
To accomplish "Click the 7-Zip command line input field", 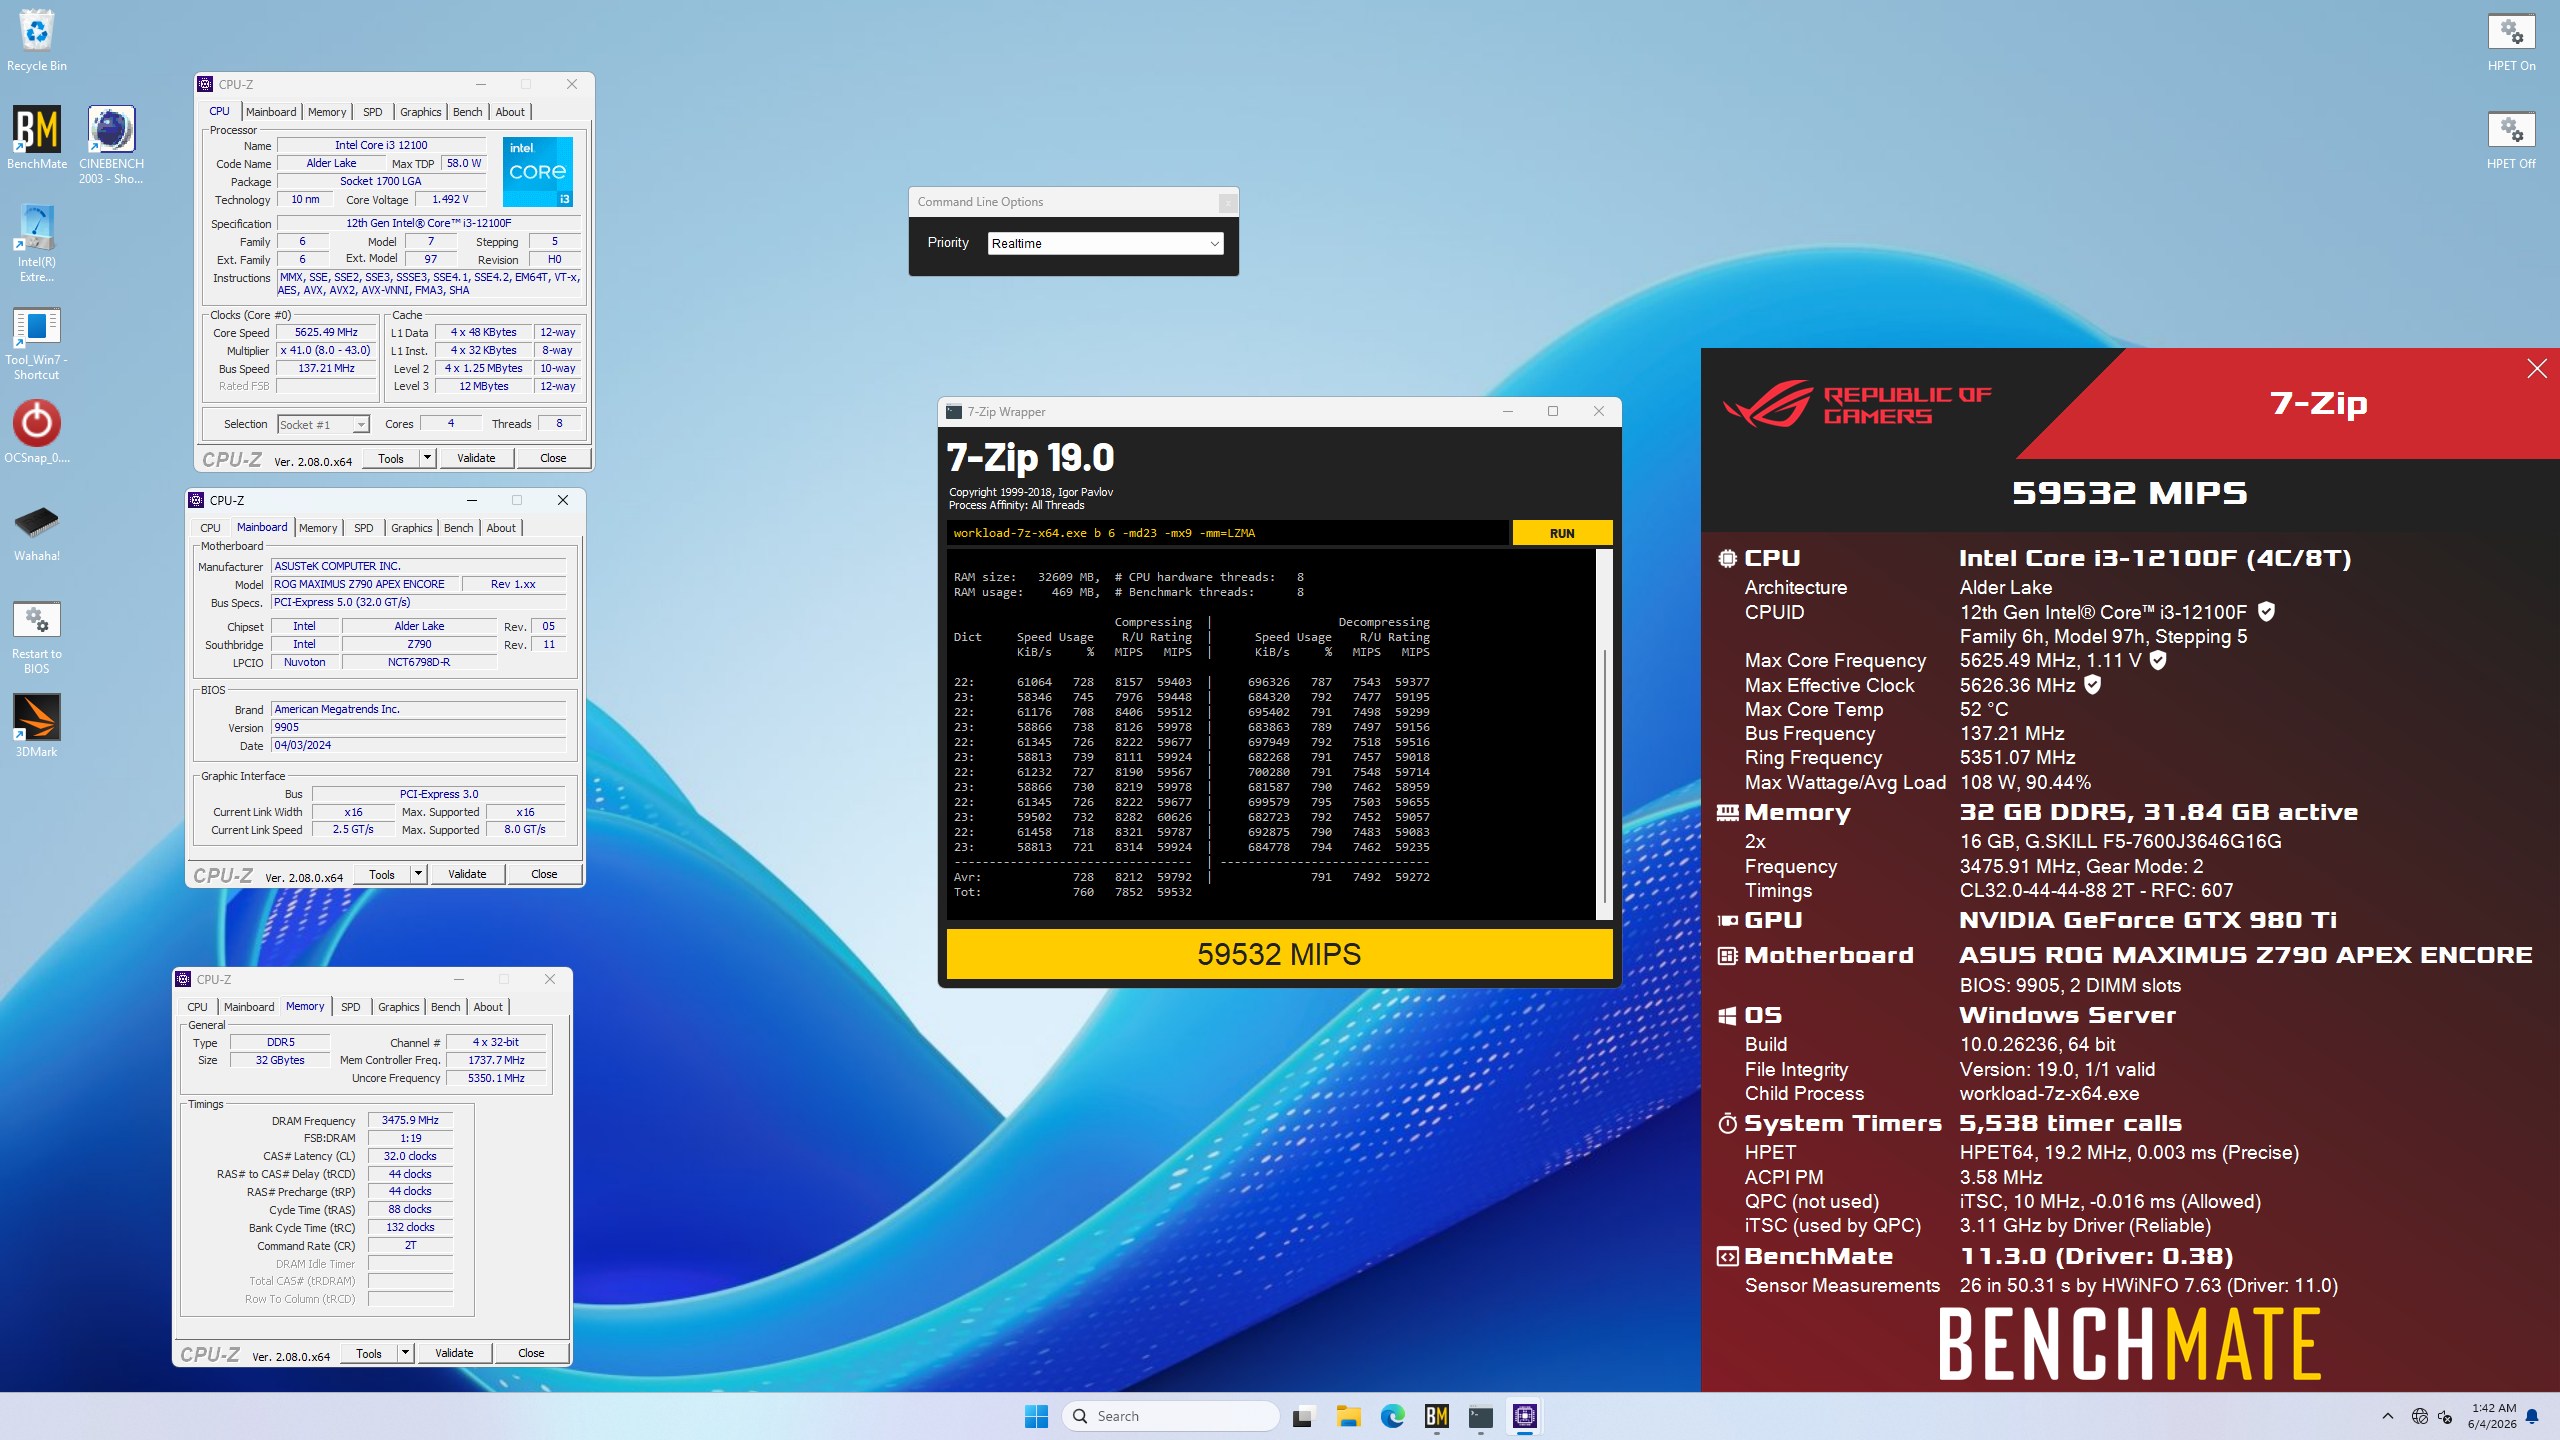I will pos(1227,533).
